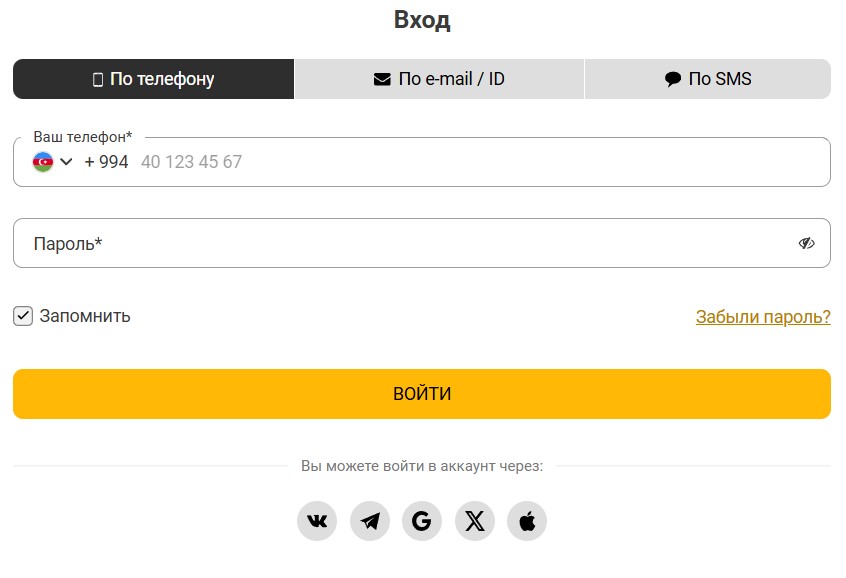Click the phone icon beside 'По телефону'
Image resolution: width=846 pixels, height=578 pixels.
pyautogui.click(x=98, y=79)
